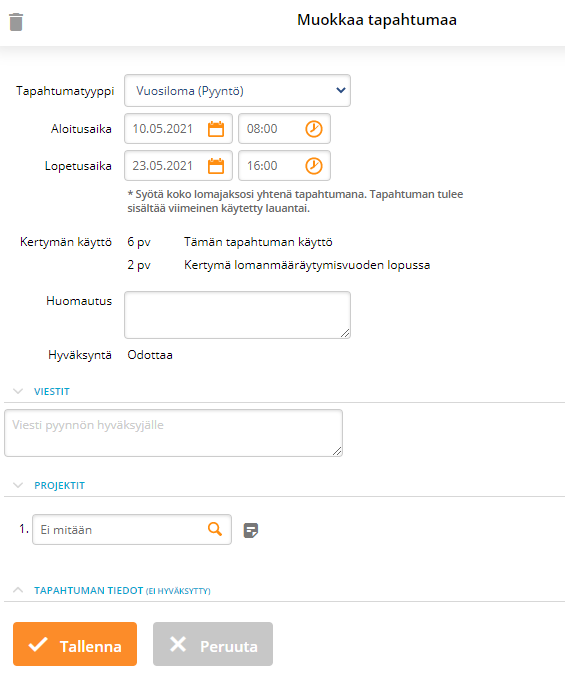
Task: Click the VIESTIT section header
Action: tap(52, 392)
